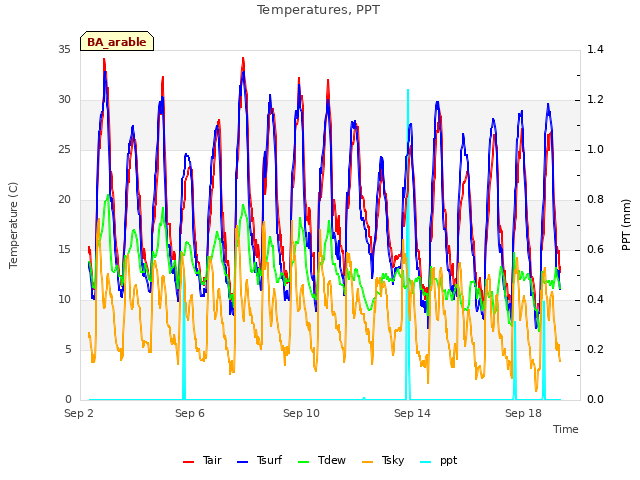640x480 pixels.
Task: Click the 1.0 PPT axis value
Action: click(x=595, y=149)
